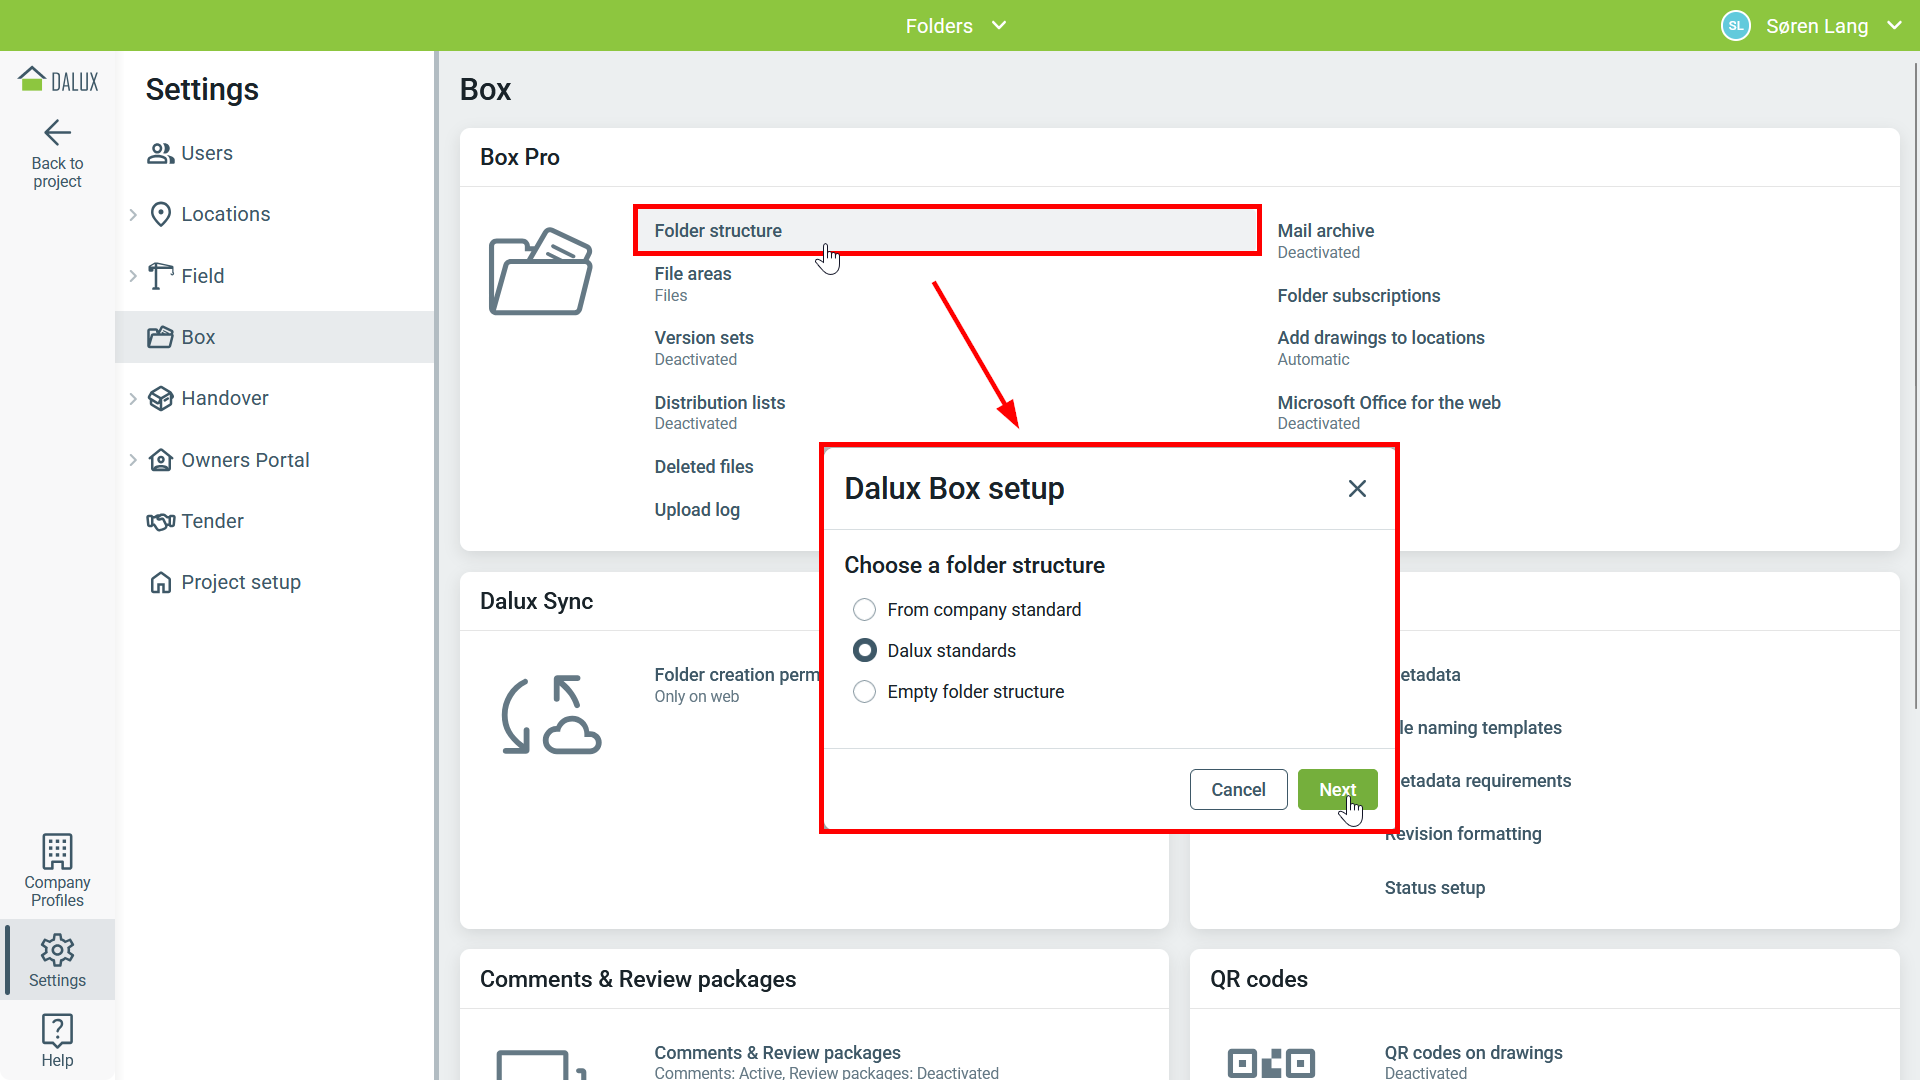The width and height of the screenshot is (1920, 1080).
Task: Select From company standard radio option
Action: click(x=864, y=610)
